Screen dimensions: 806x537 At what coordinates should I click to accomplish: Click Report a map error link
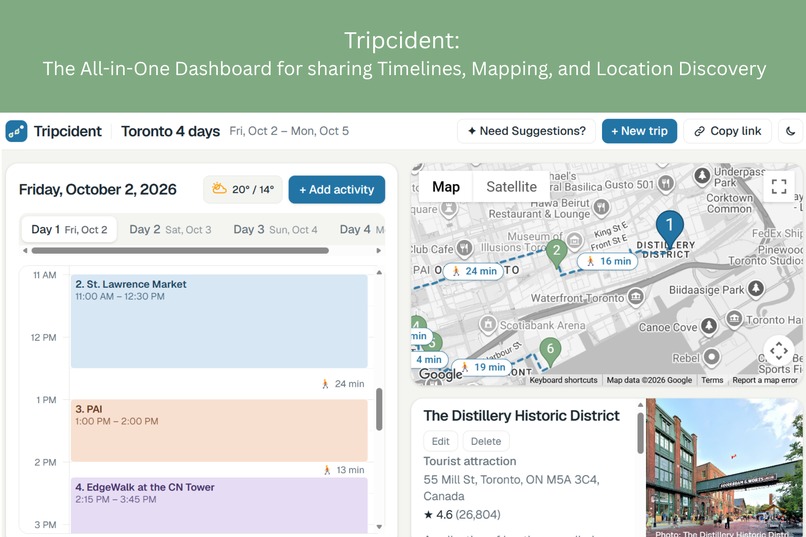coord(765,380)
